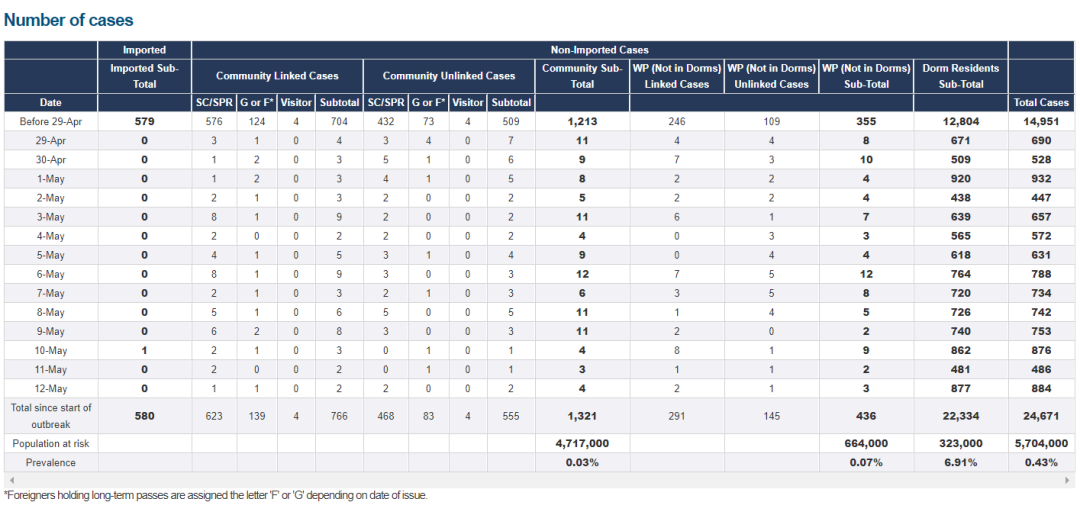
Task: Click the 'Imported' column group header
Action: point(144,49)
